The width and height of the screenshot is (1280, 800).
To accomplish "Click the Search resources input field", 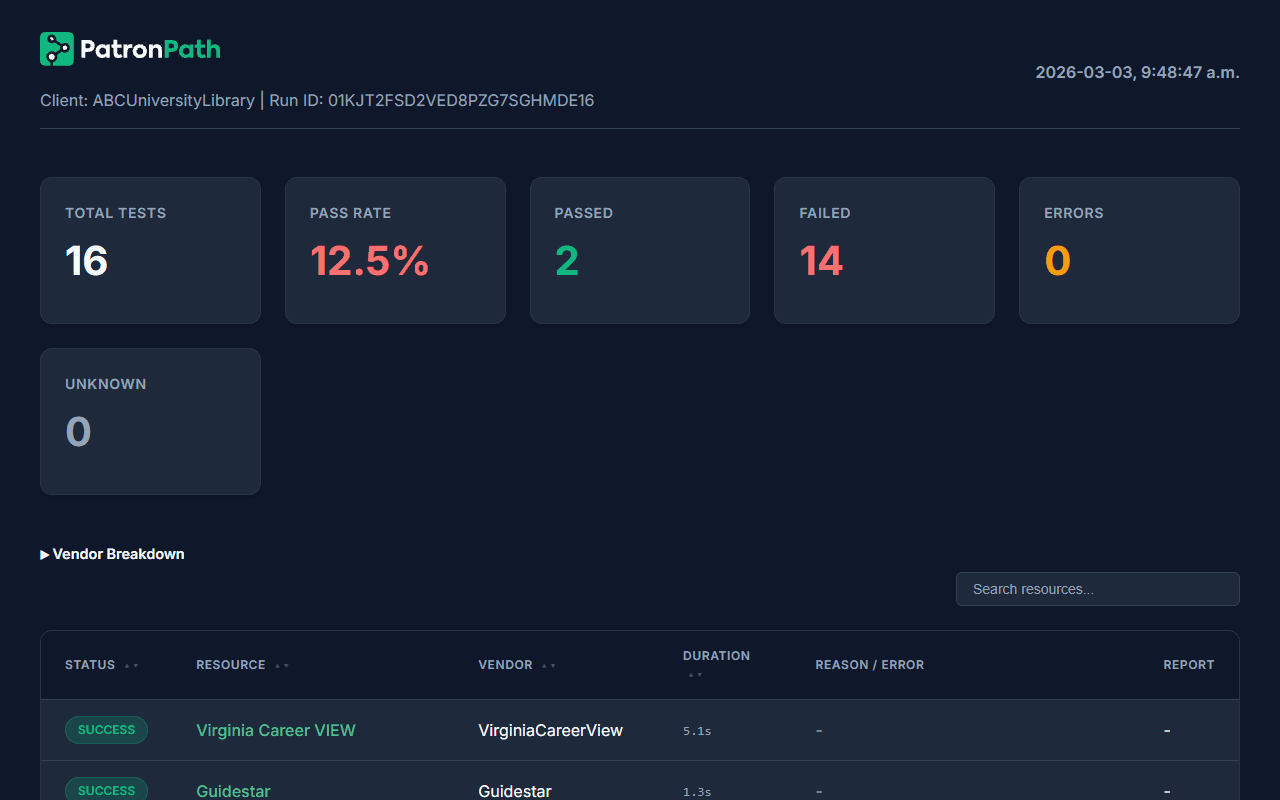I will tap(1097, 588).
